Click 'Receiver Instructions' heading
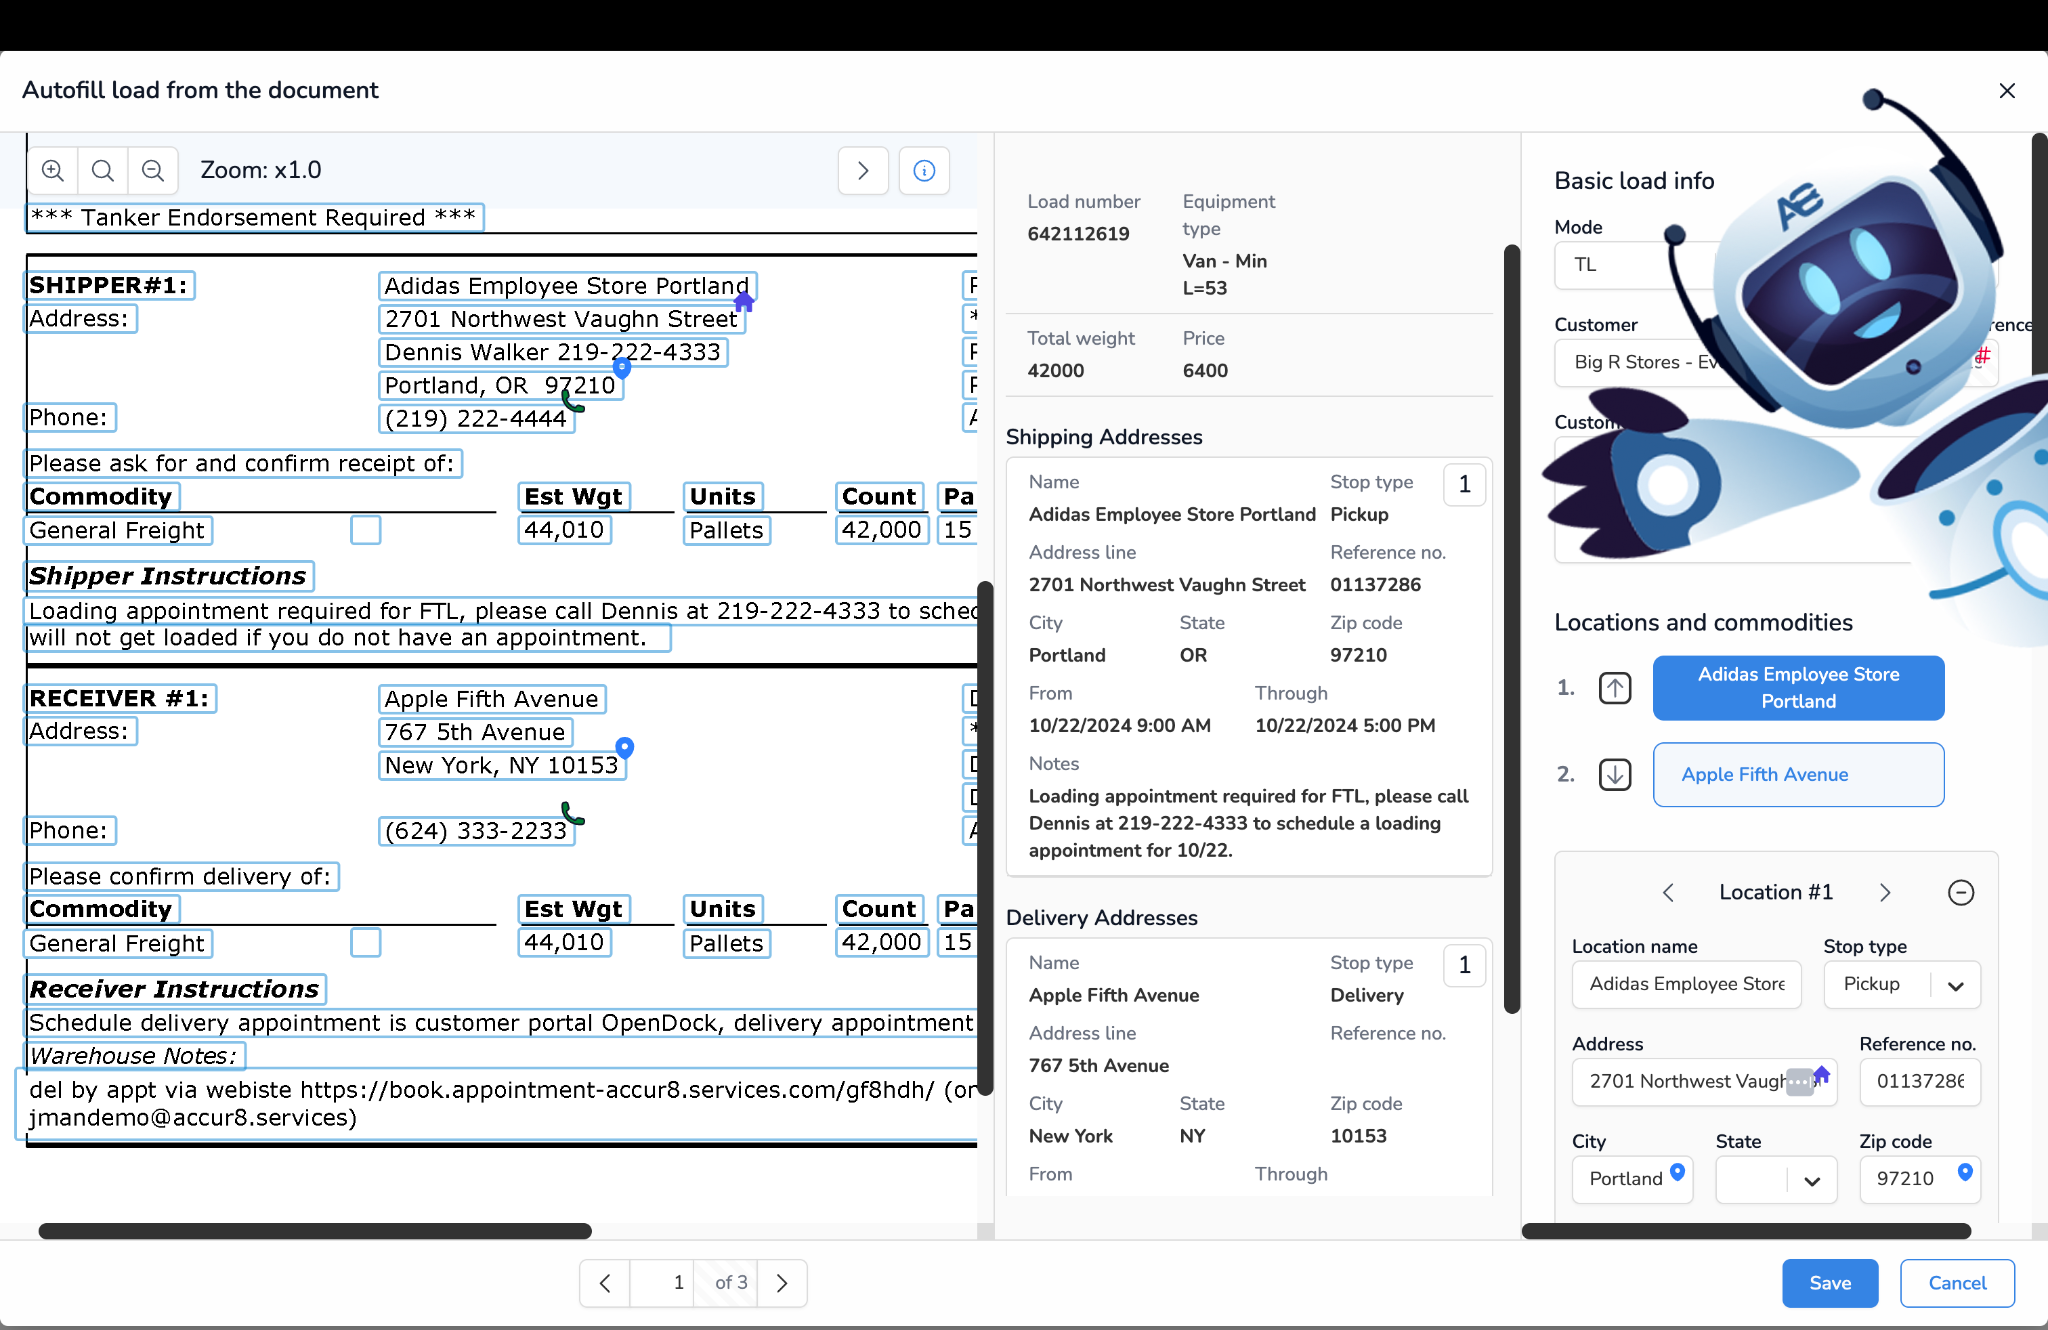 click(x=174, y=989)
